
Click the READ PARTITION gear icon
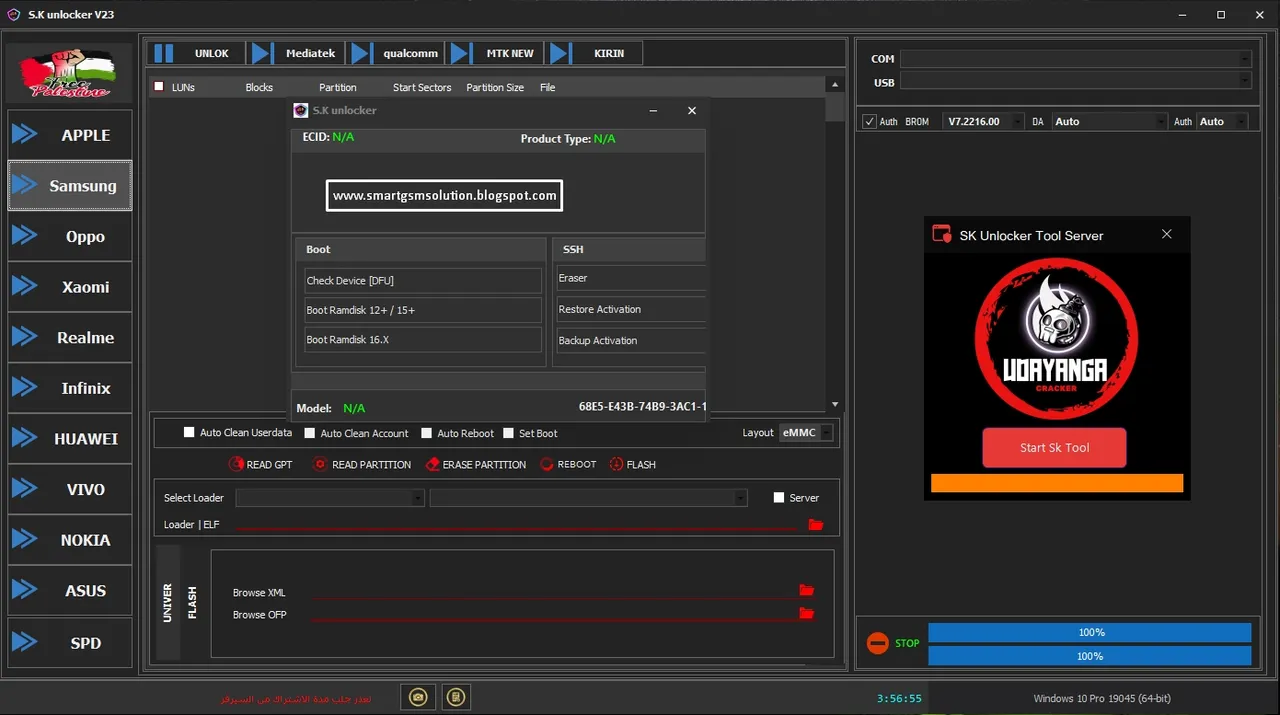click(x=320, y=464)
